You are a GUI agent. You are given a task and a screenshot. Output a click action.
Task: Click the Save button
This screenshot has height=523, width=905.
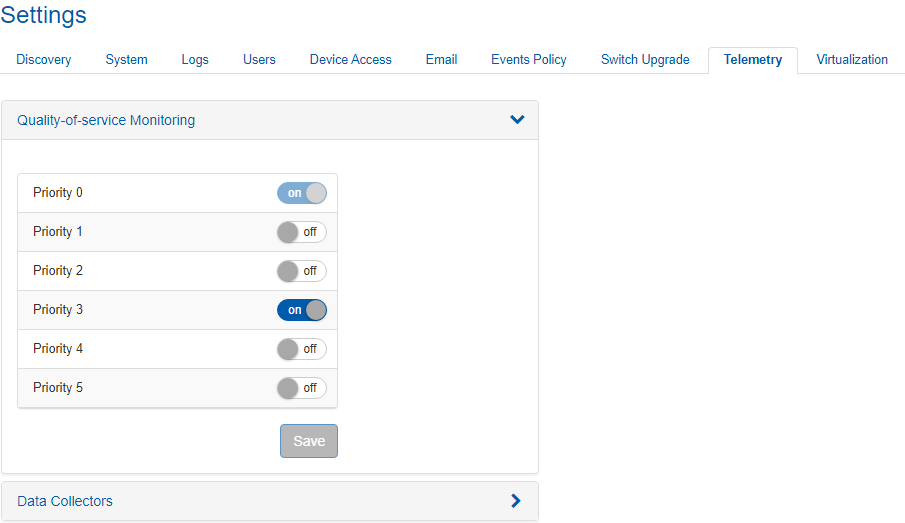(309, 441)
